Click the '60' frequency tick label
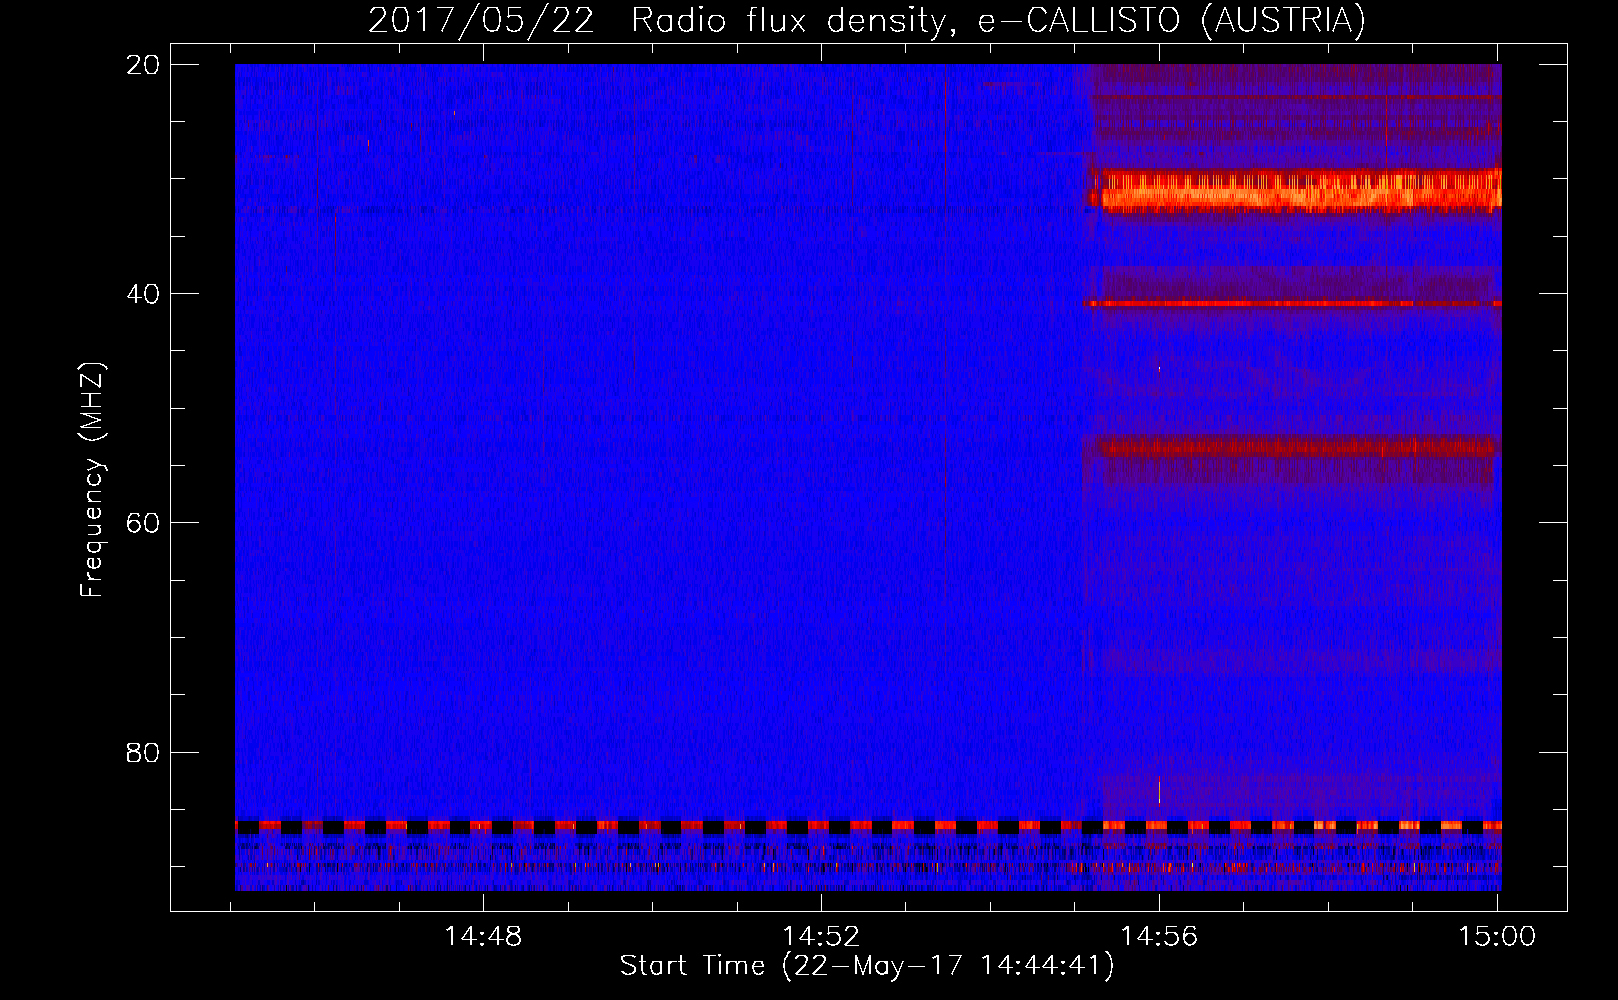The width and height of the screenshot is (1618, 1000). (143, 523)
